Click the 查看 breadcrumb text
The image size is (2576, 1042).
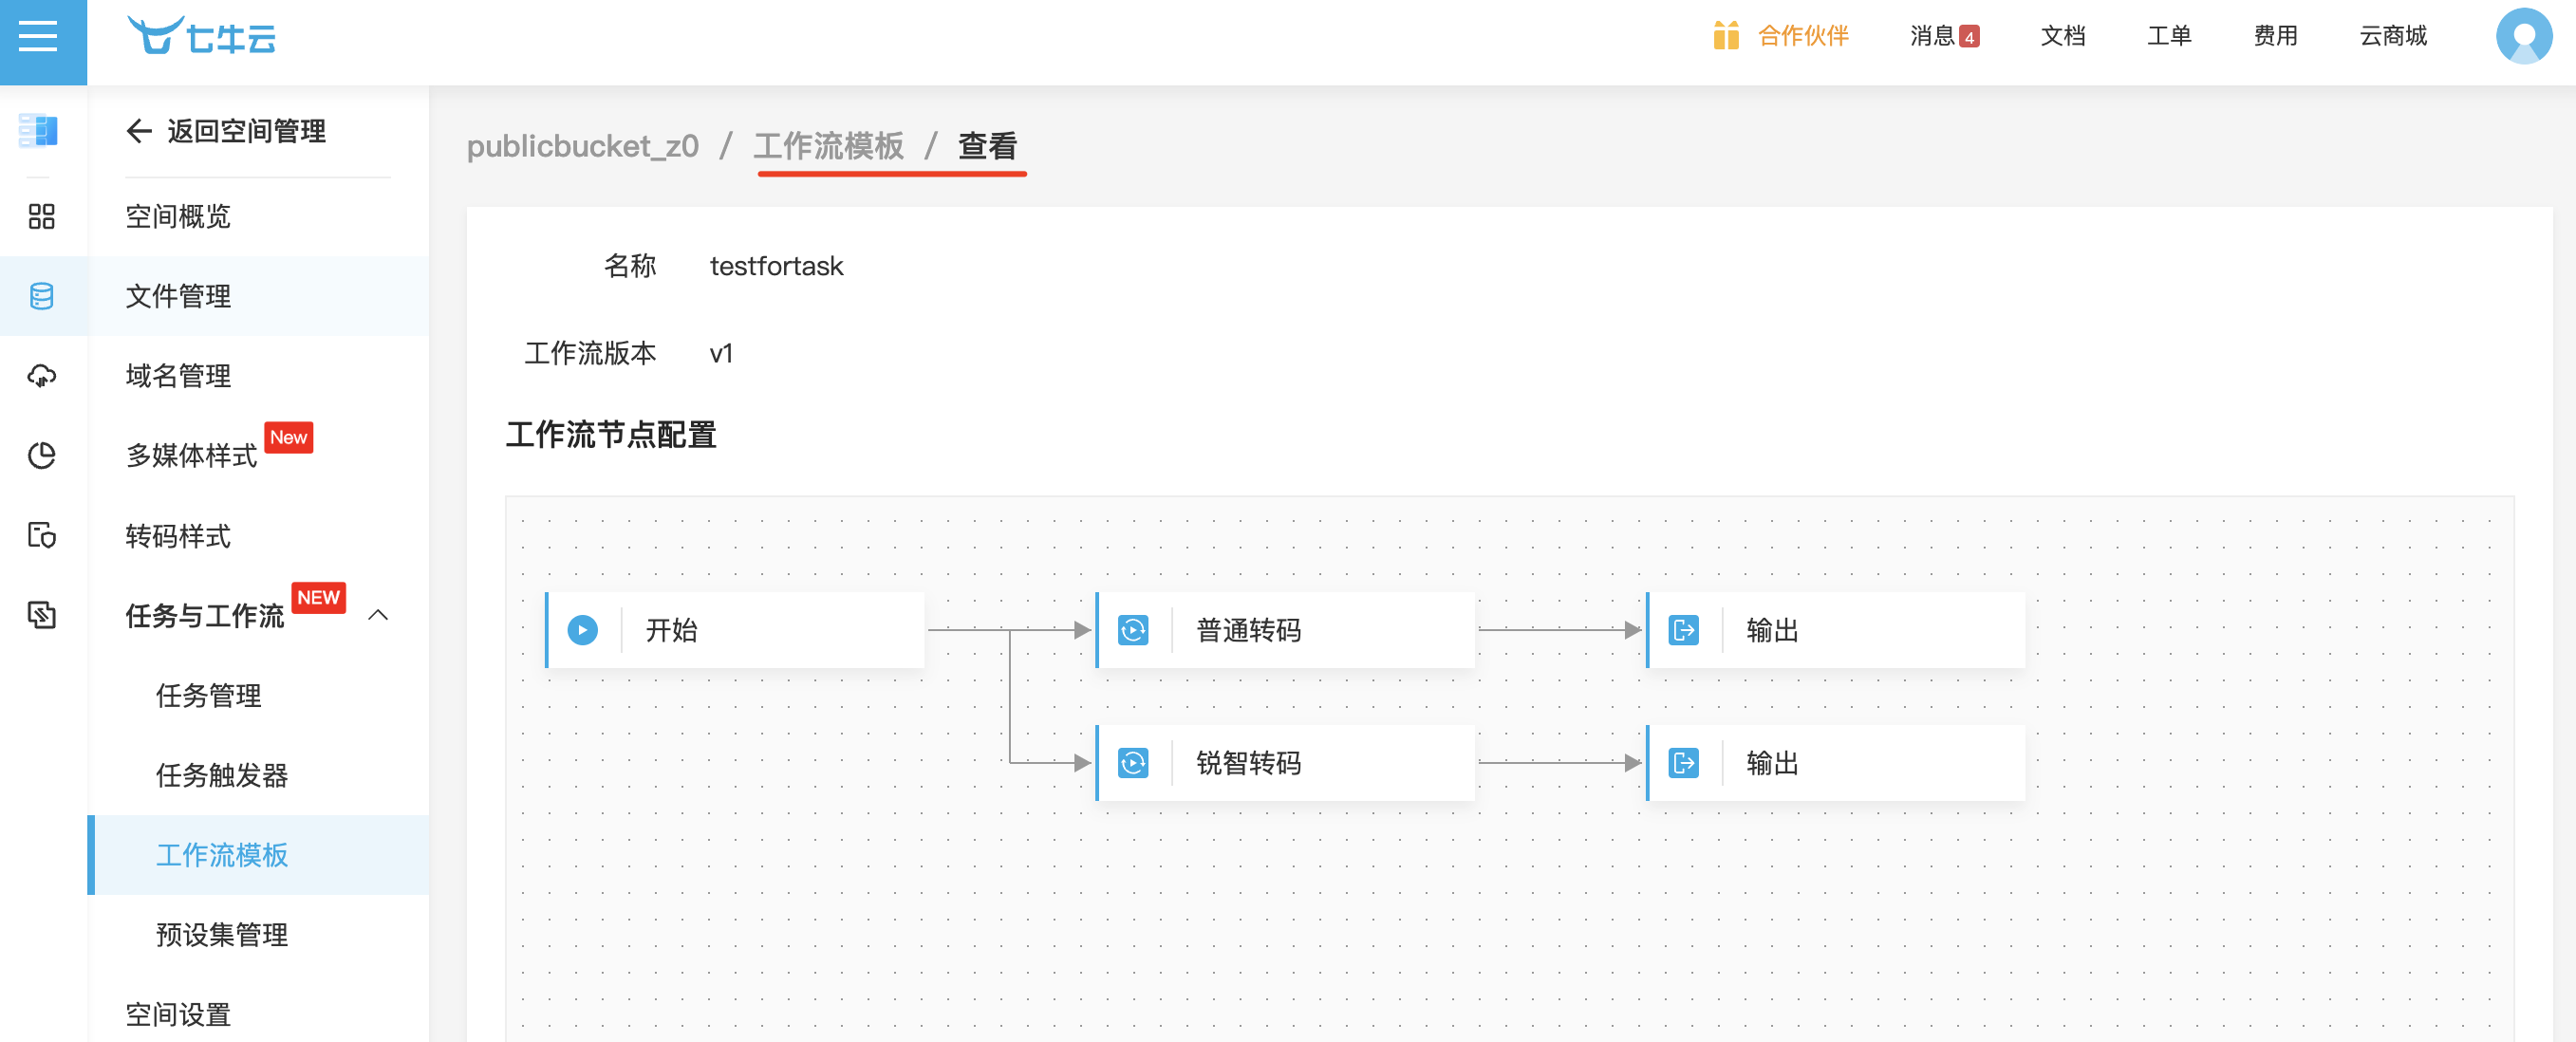(x=988, y=146)
